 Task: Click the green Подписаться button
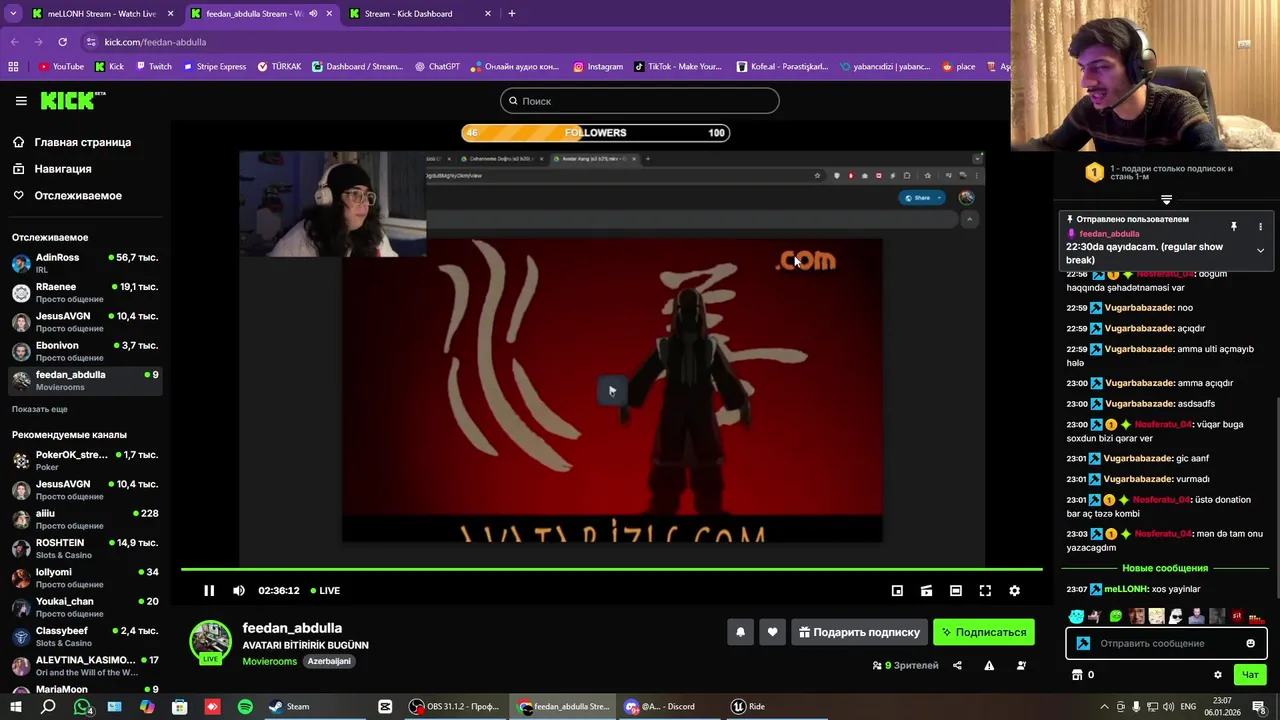click(x=984, y=632)
